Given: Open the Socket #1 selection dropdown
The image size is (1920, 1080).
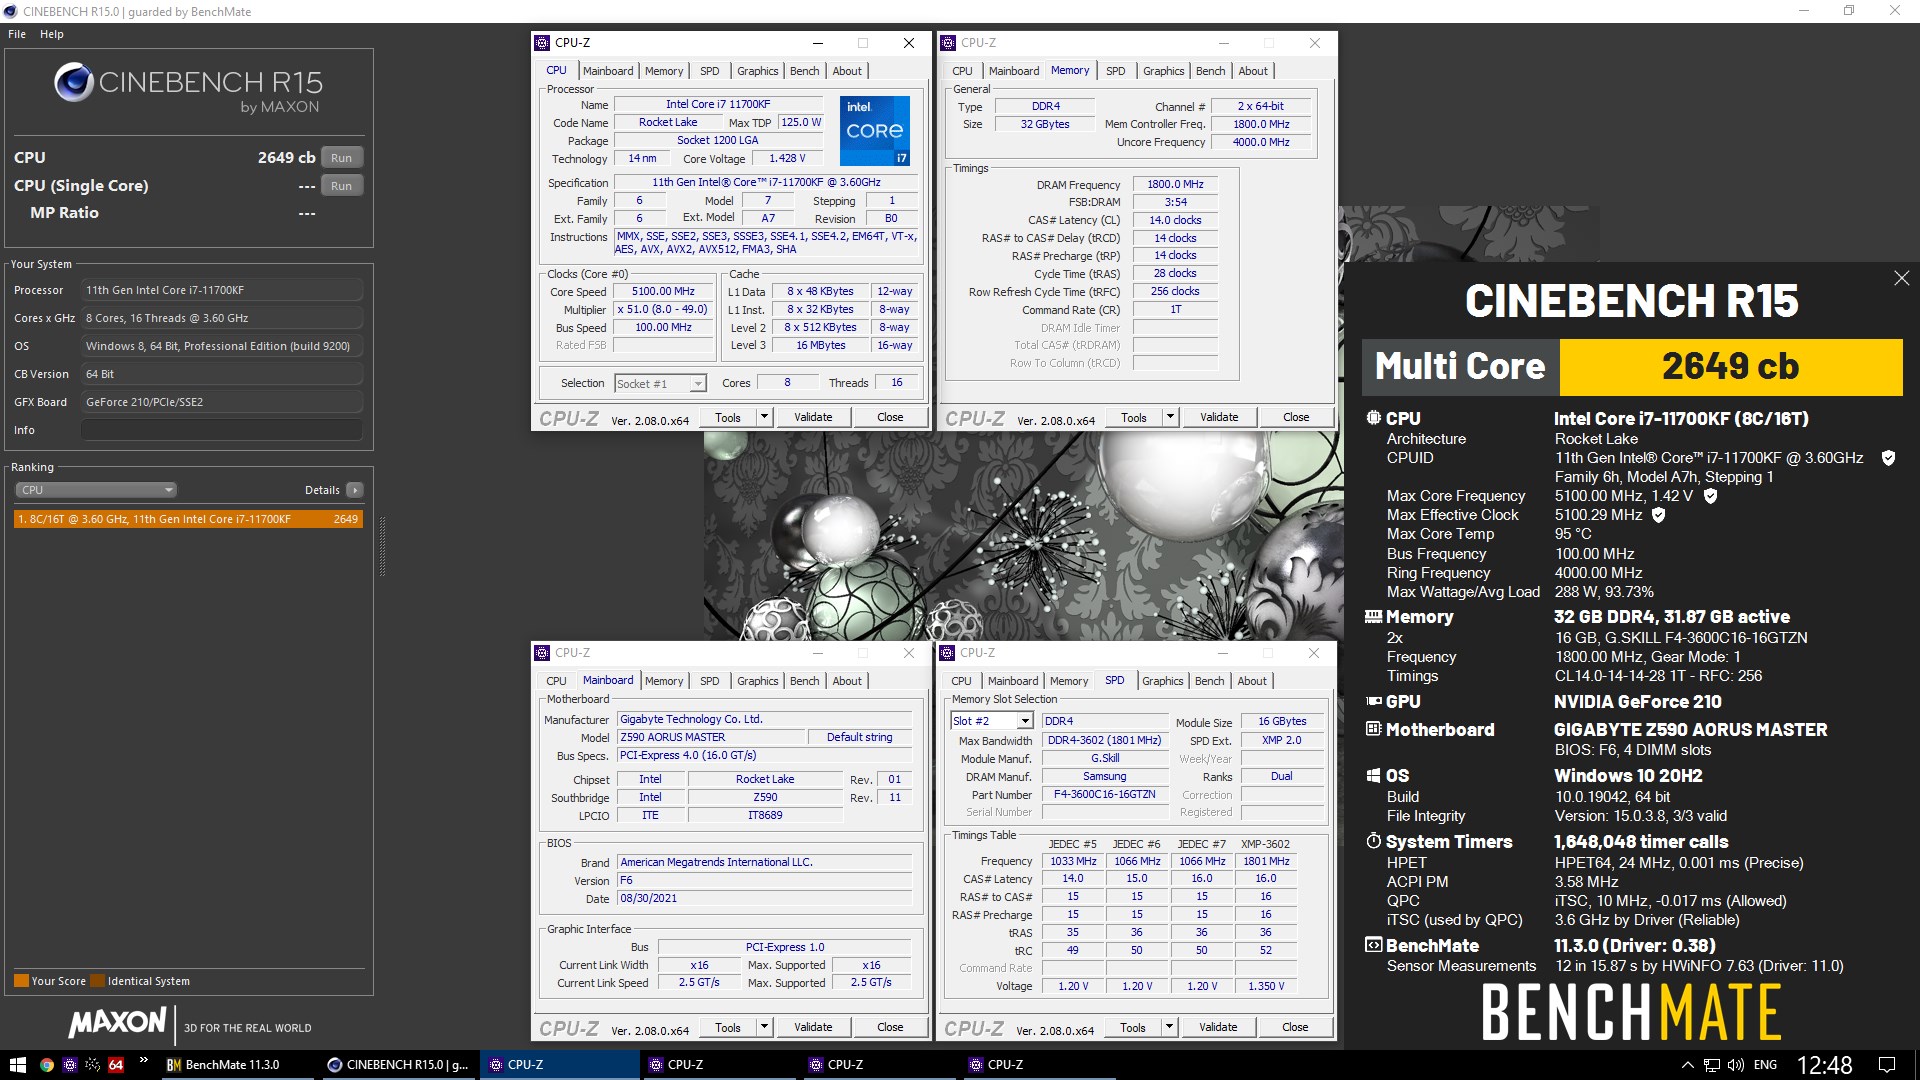Looking at the screenshot, I should click(x=660, y=384).
